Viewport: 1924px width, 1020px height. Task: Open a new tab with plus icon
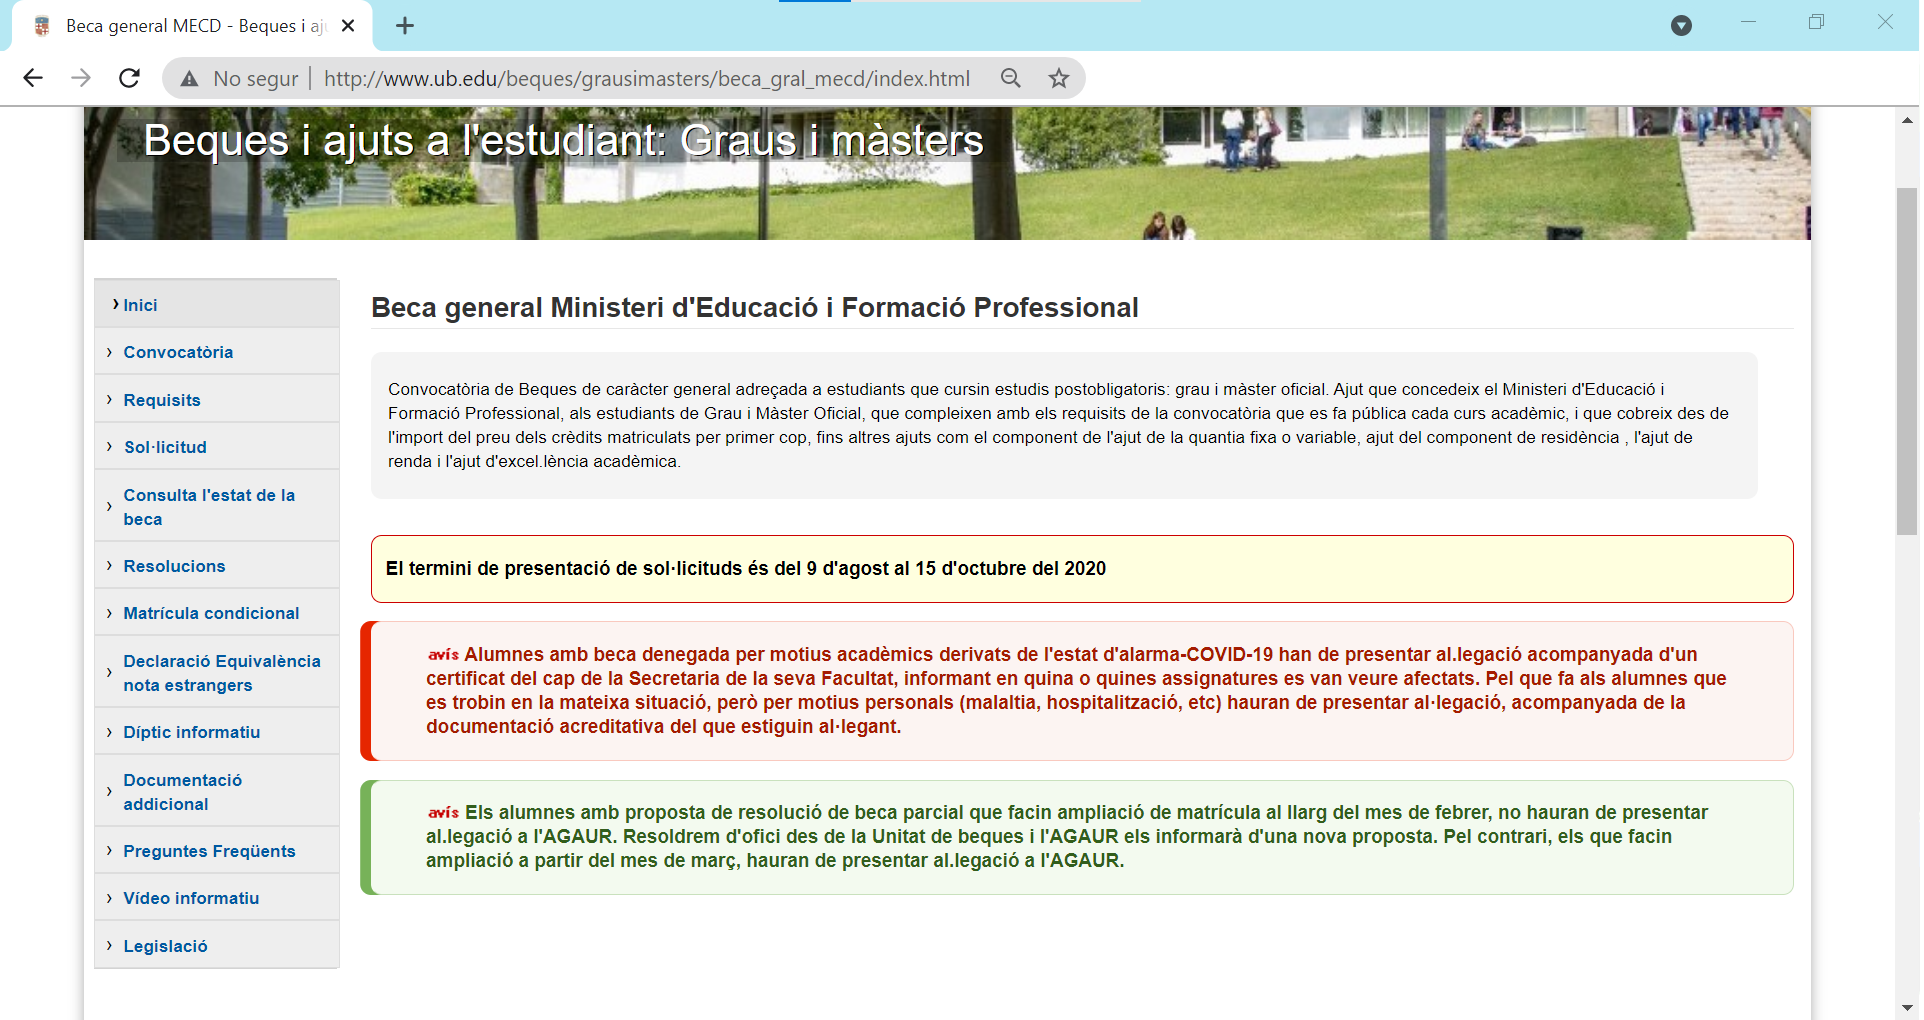pyautogui.click(x=405, y=26)
